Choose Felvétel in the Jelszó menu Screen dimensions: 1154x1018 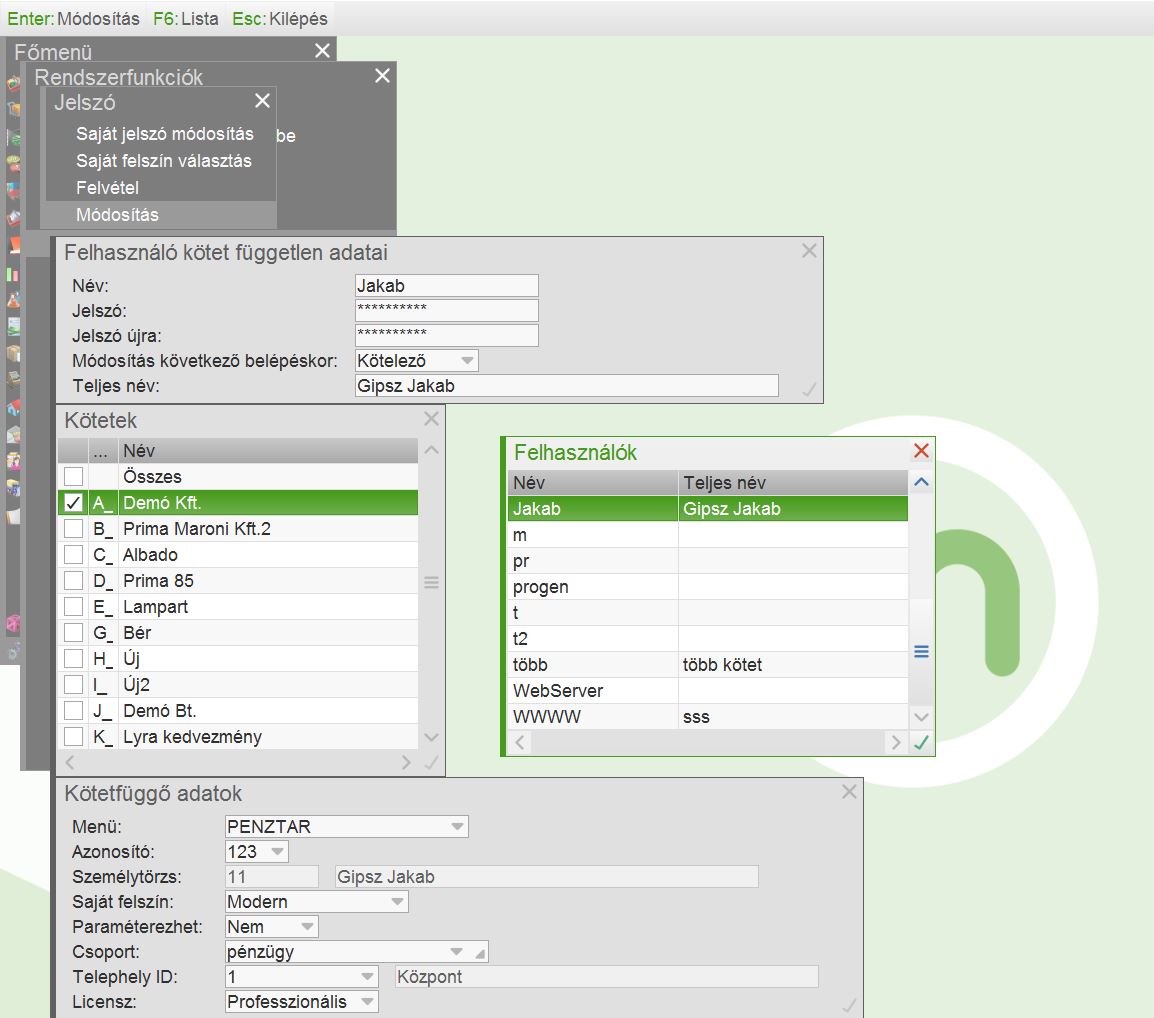click(107, 188)
